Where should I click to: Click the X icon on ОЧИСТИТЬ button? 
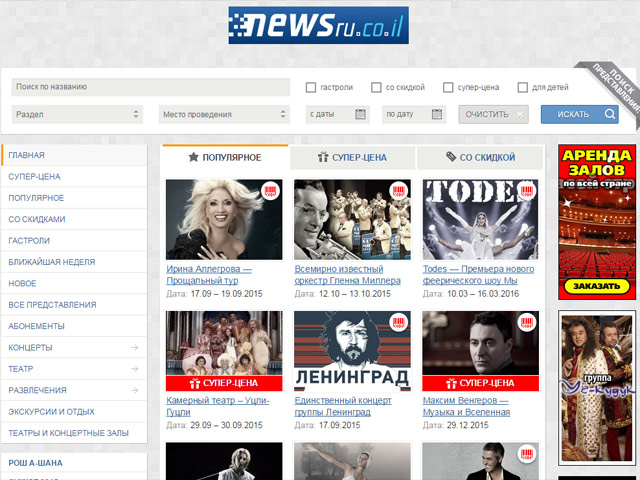pos(520,115)
